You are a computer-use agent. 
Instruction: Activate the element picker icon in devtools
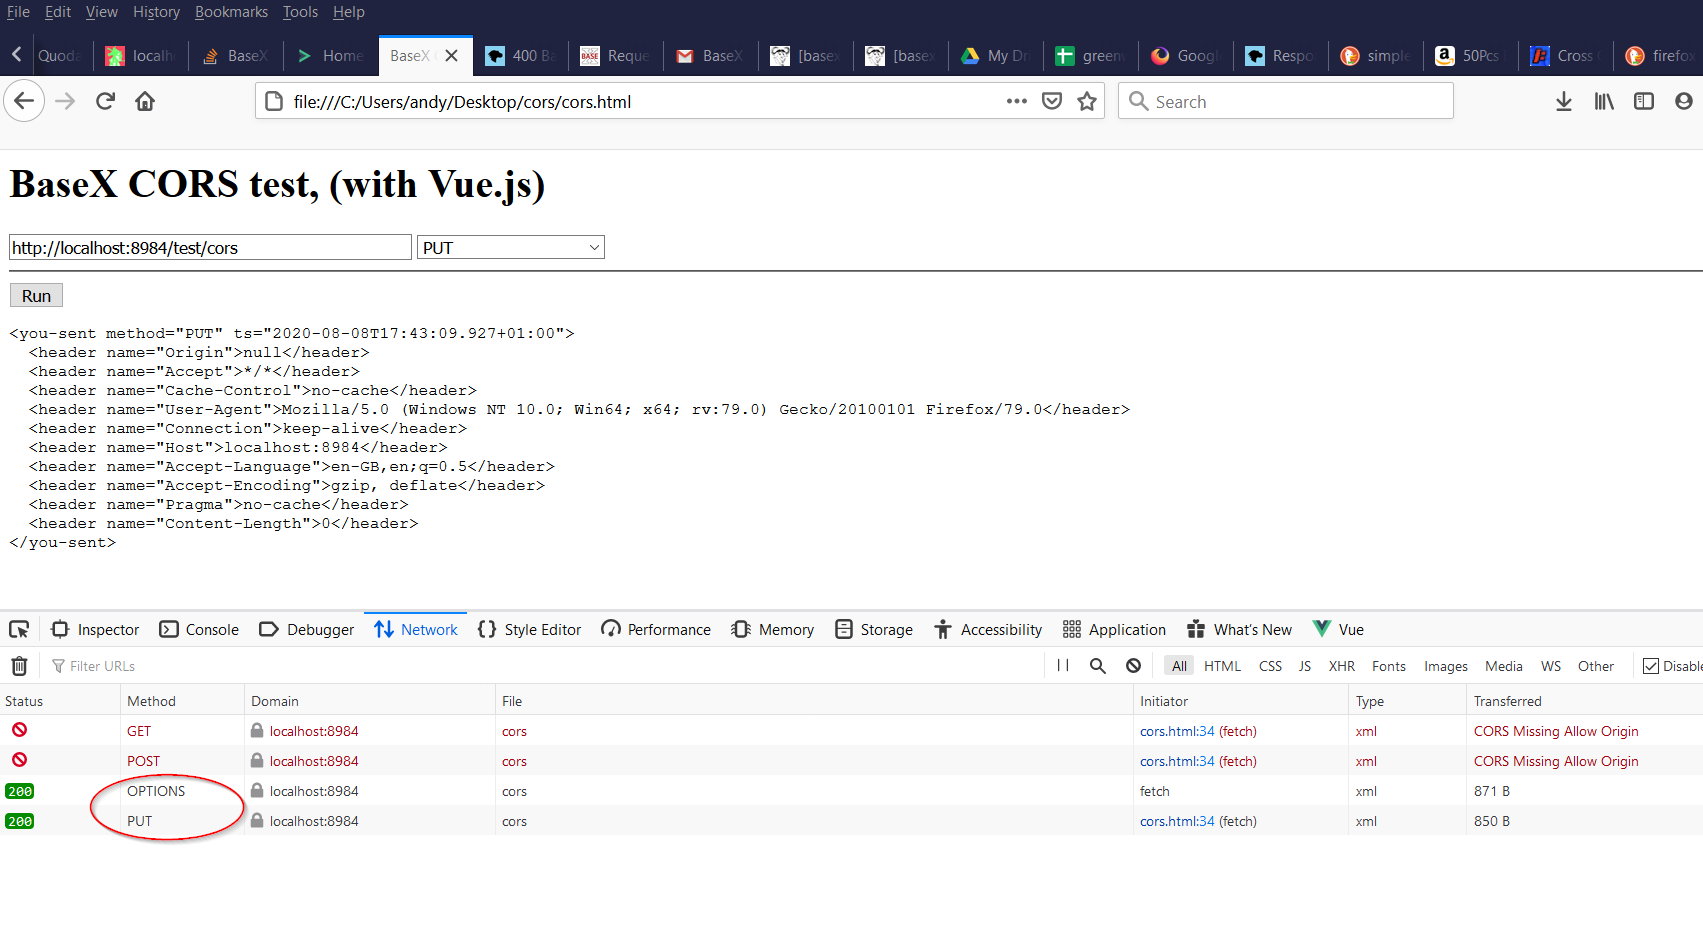[19, 629]
